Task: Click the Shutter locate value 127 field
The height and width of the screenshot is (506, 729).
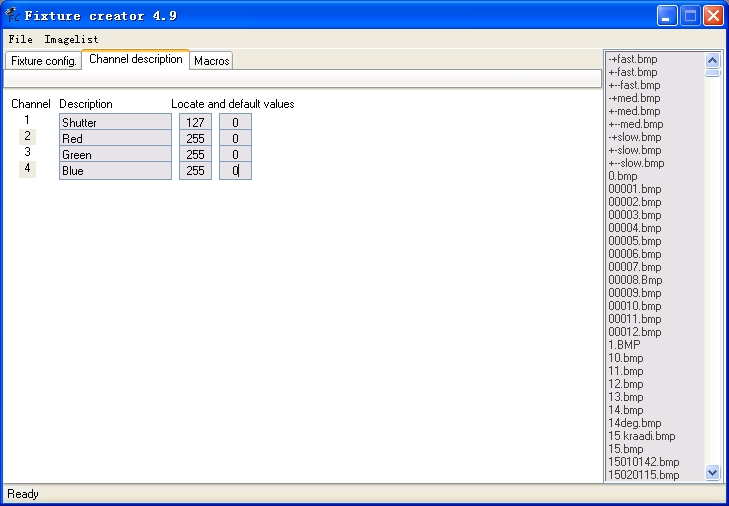Action: click(x=195, y=122)
